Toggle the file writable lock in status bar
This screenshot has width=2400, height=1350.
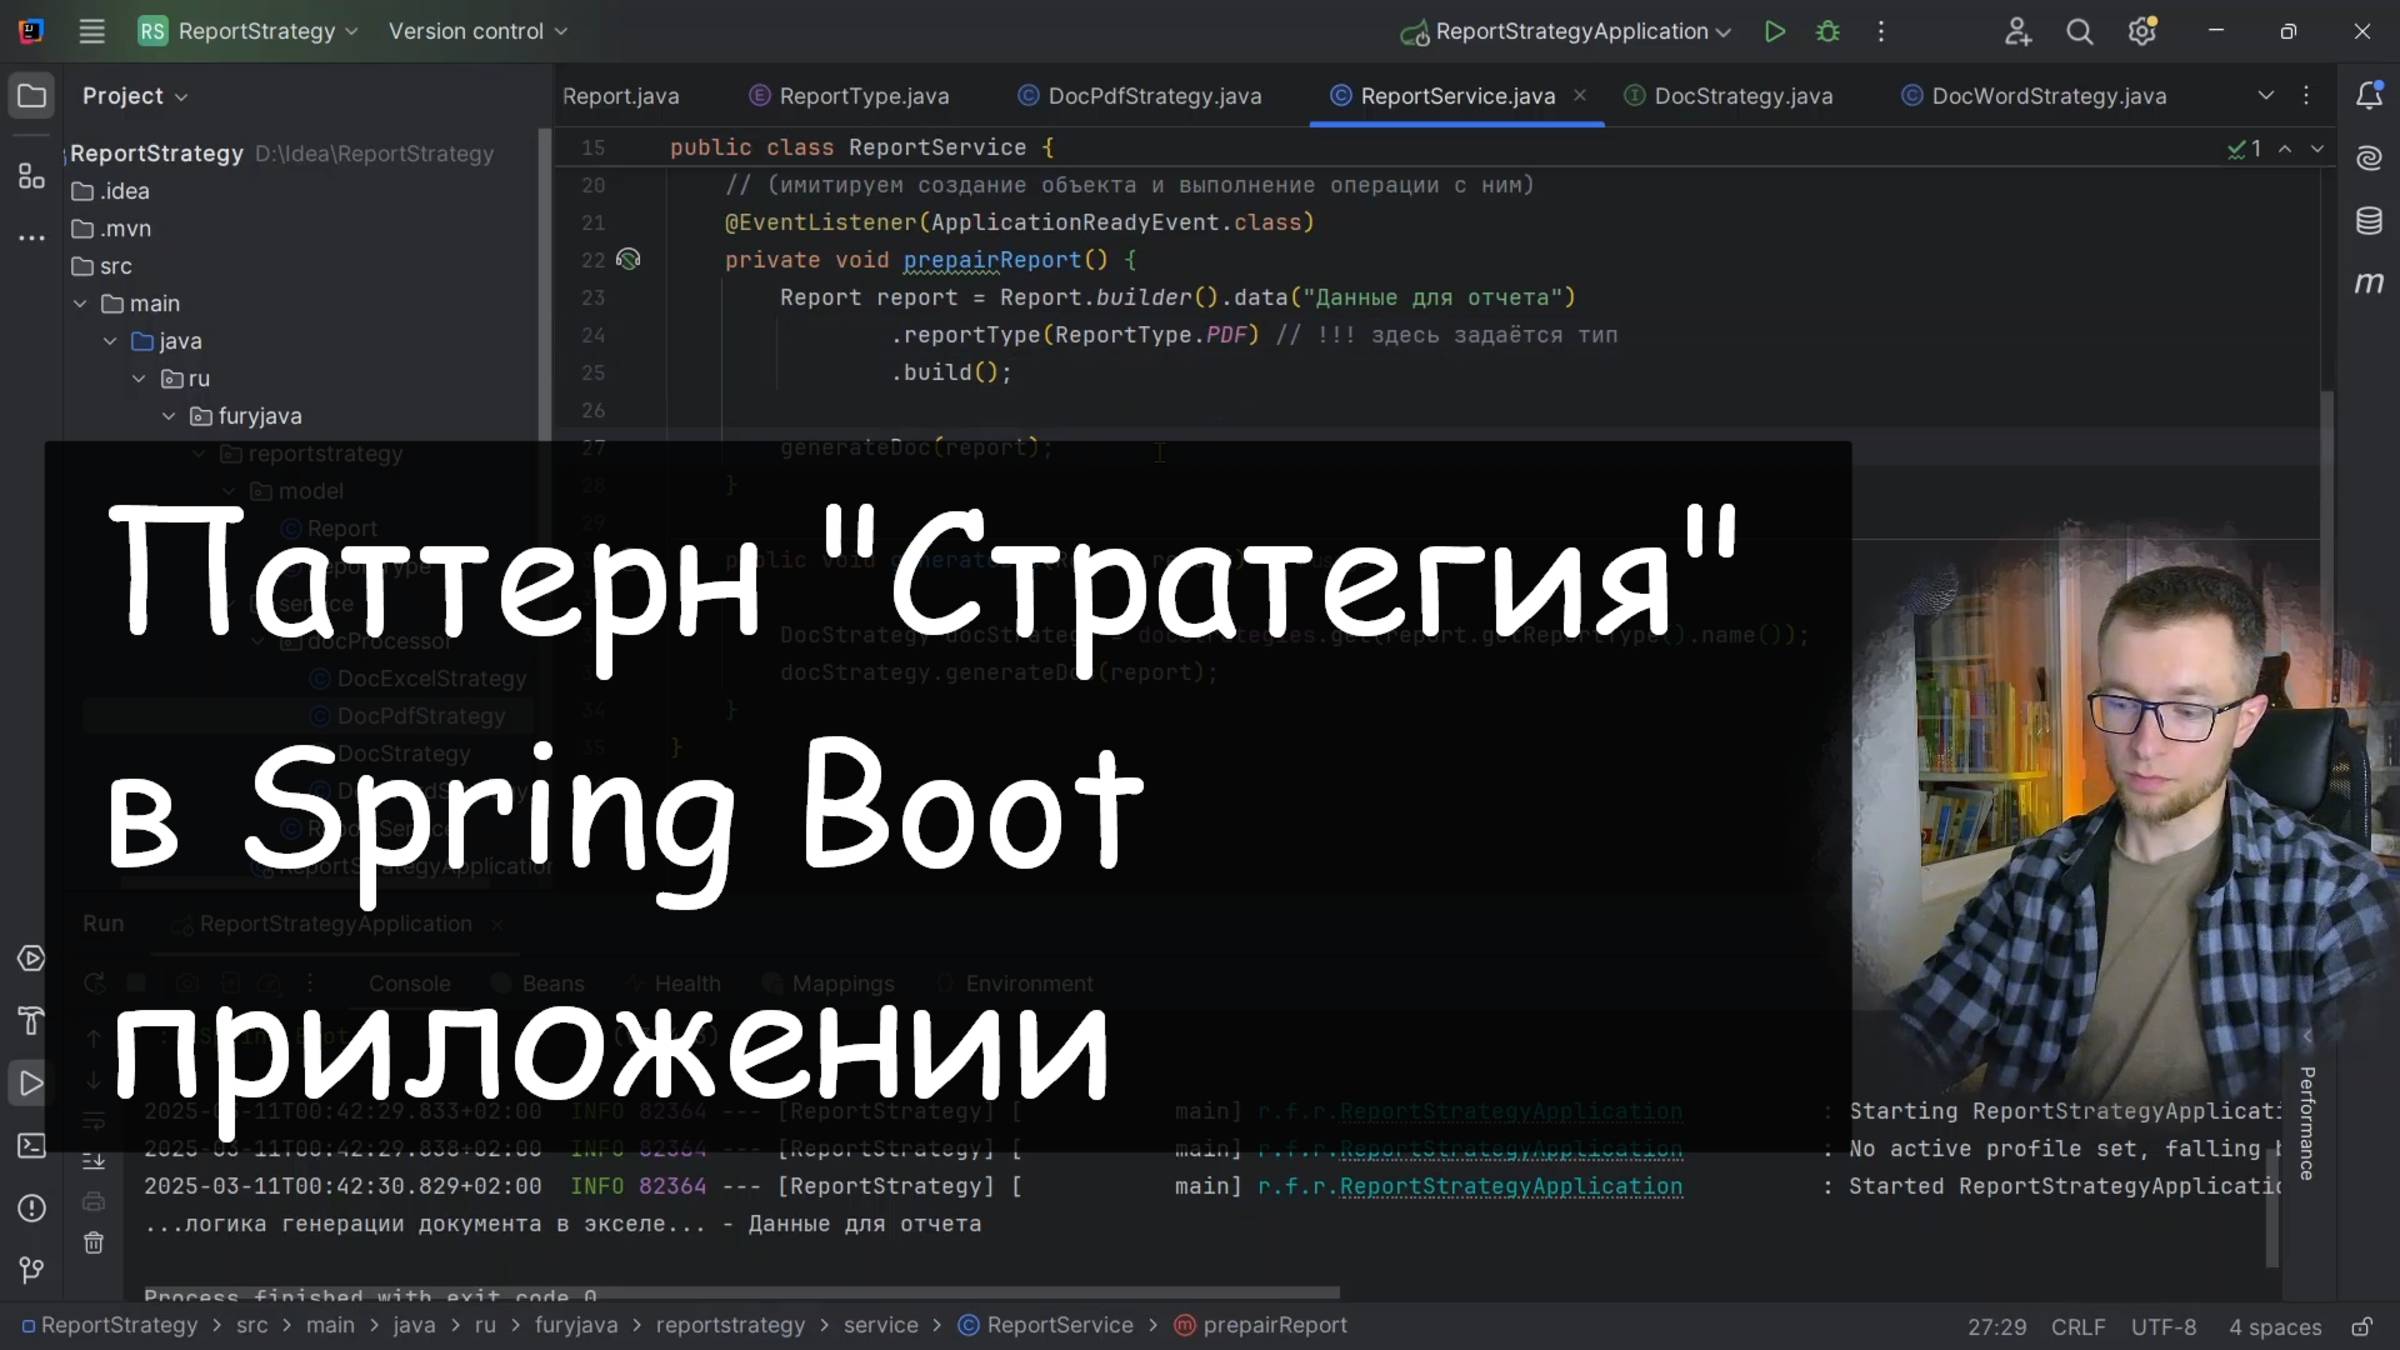pyautogui.click(x=2365, y=1326)
